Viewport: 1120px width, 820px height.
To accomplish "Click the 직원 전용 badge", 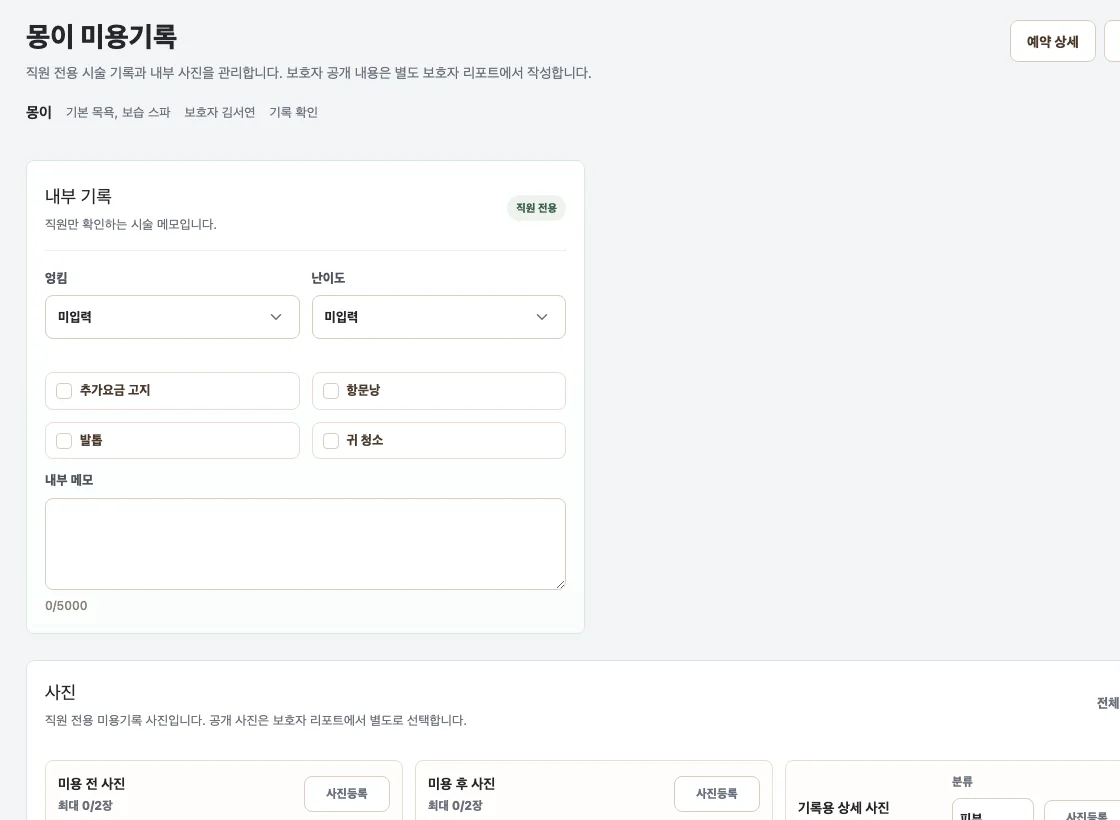I will click(x=536, y=208).
